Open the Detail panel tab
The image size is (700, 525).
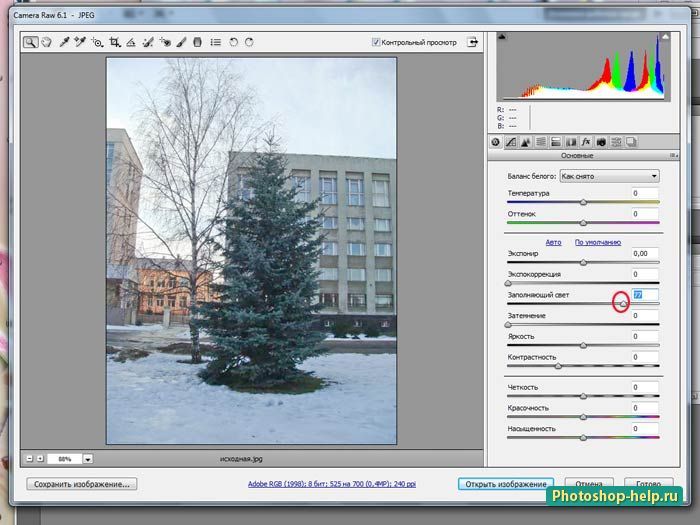pyautogui.click(x=526, y=142)
